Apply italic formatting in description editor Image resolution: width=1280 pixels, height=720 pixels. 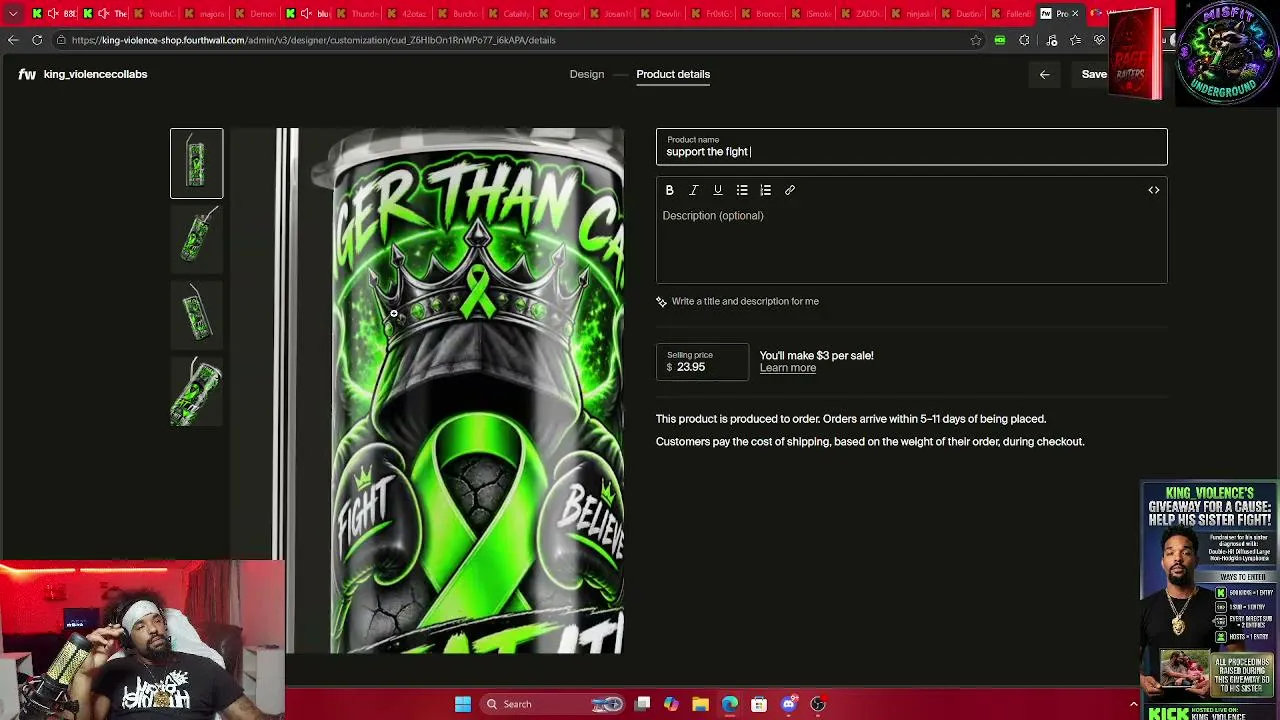694,190
